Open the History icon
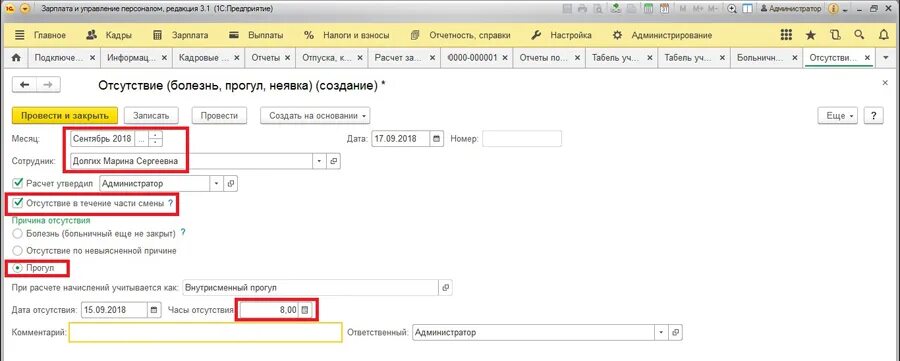Screen dimensions: 900x361 click(x=835, y=35)
